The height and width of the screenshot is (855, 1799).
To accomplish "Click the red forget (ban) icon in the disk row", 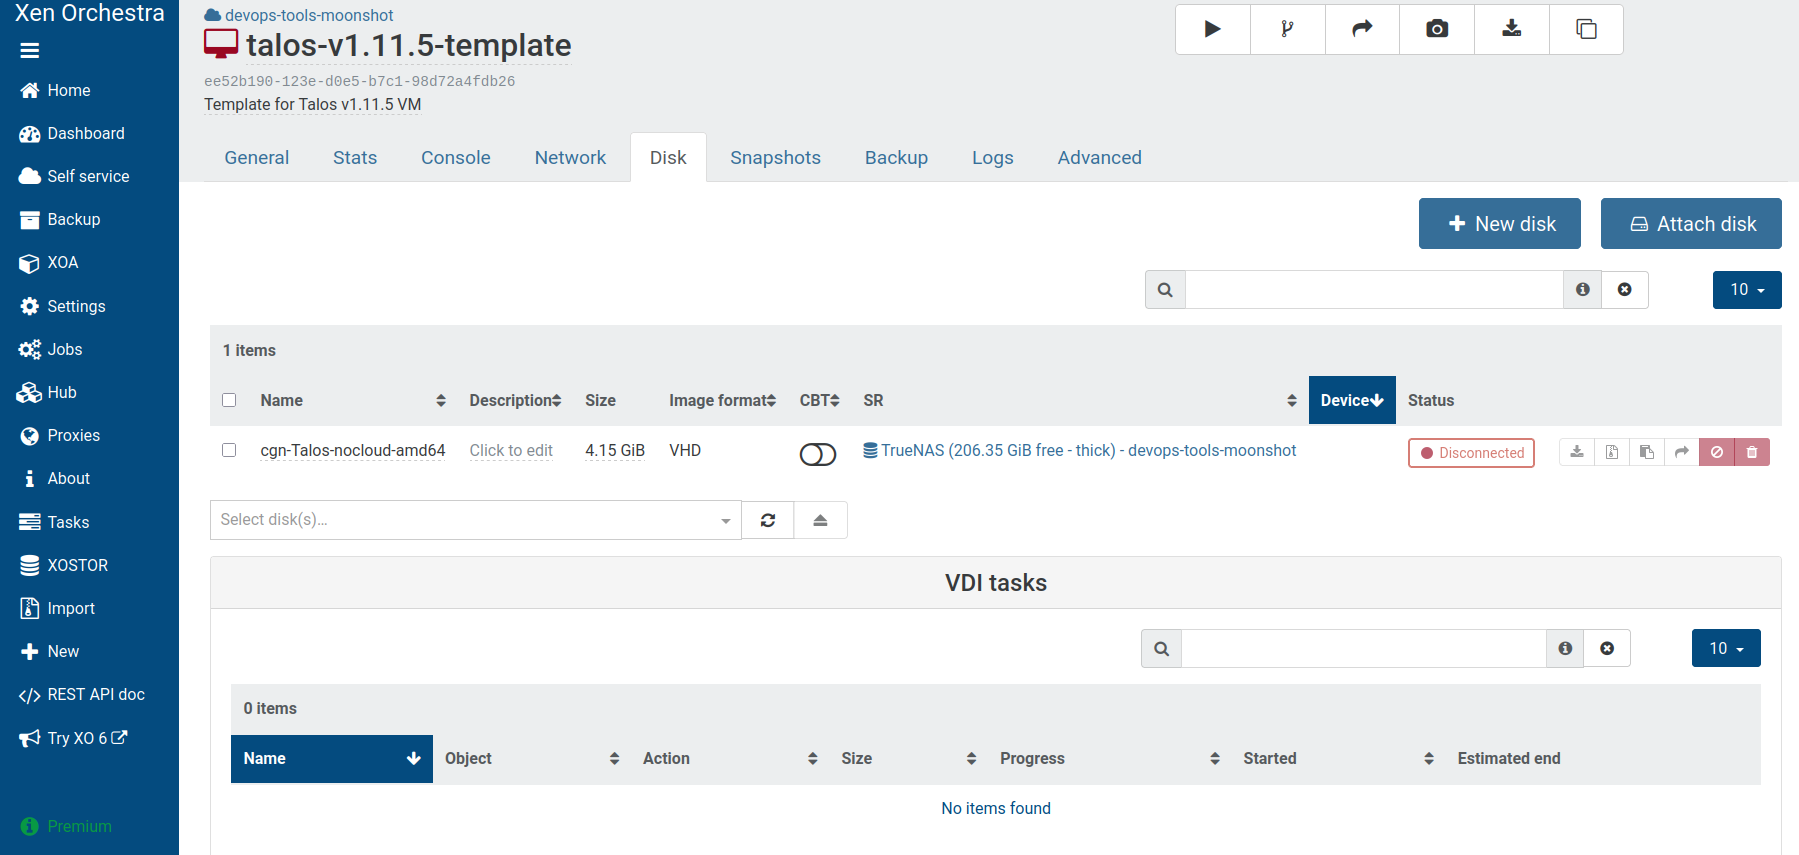I will 1717,452.
